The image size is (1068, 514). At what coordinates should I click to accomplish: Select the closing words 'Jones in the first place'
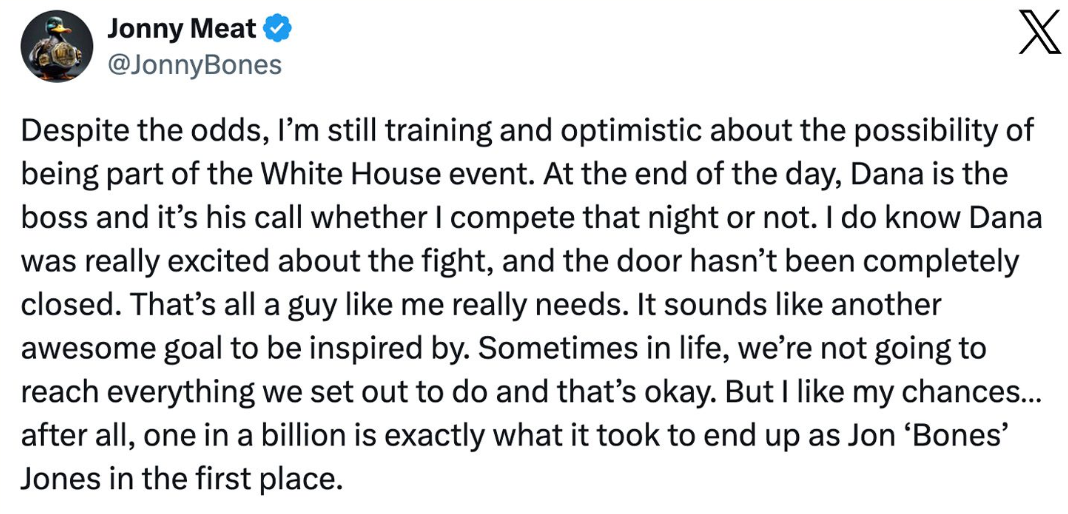[176, 478]
